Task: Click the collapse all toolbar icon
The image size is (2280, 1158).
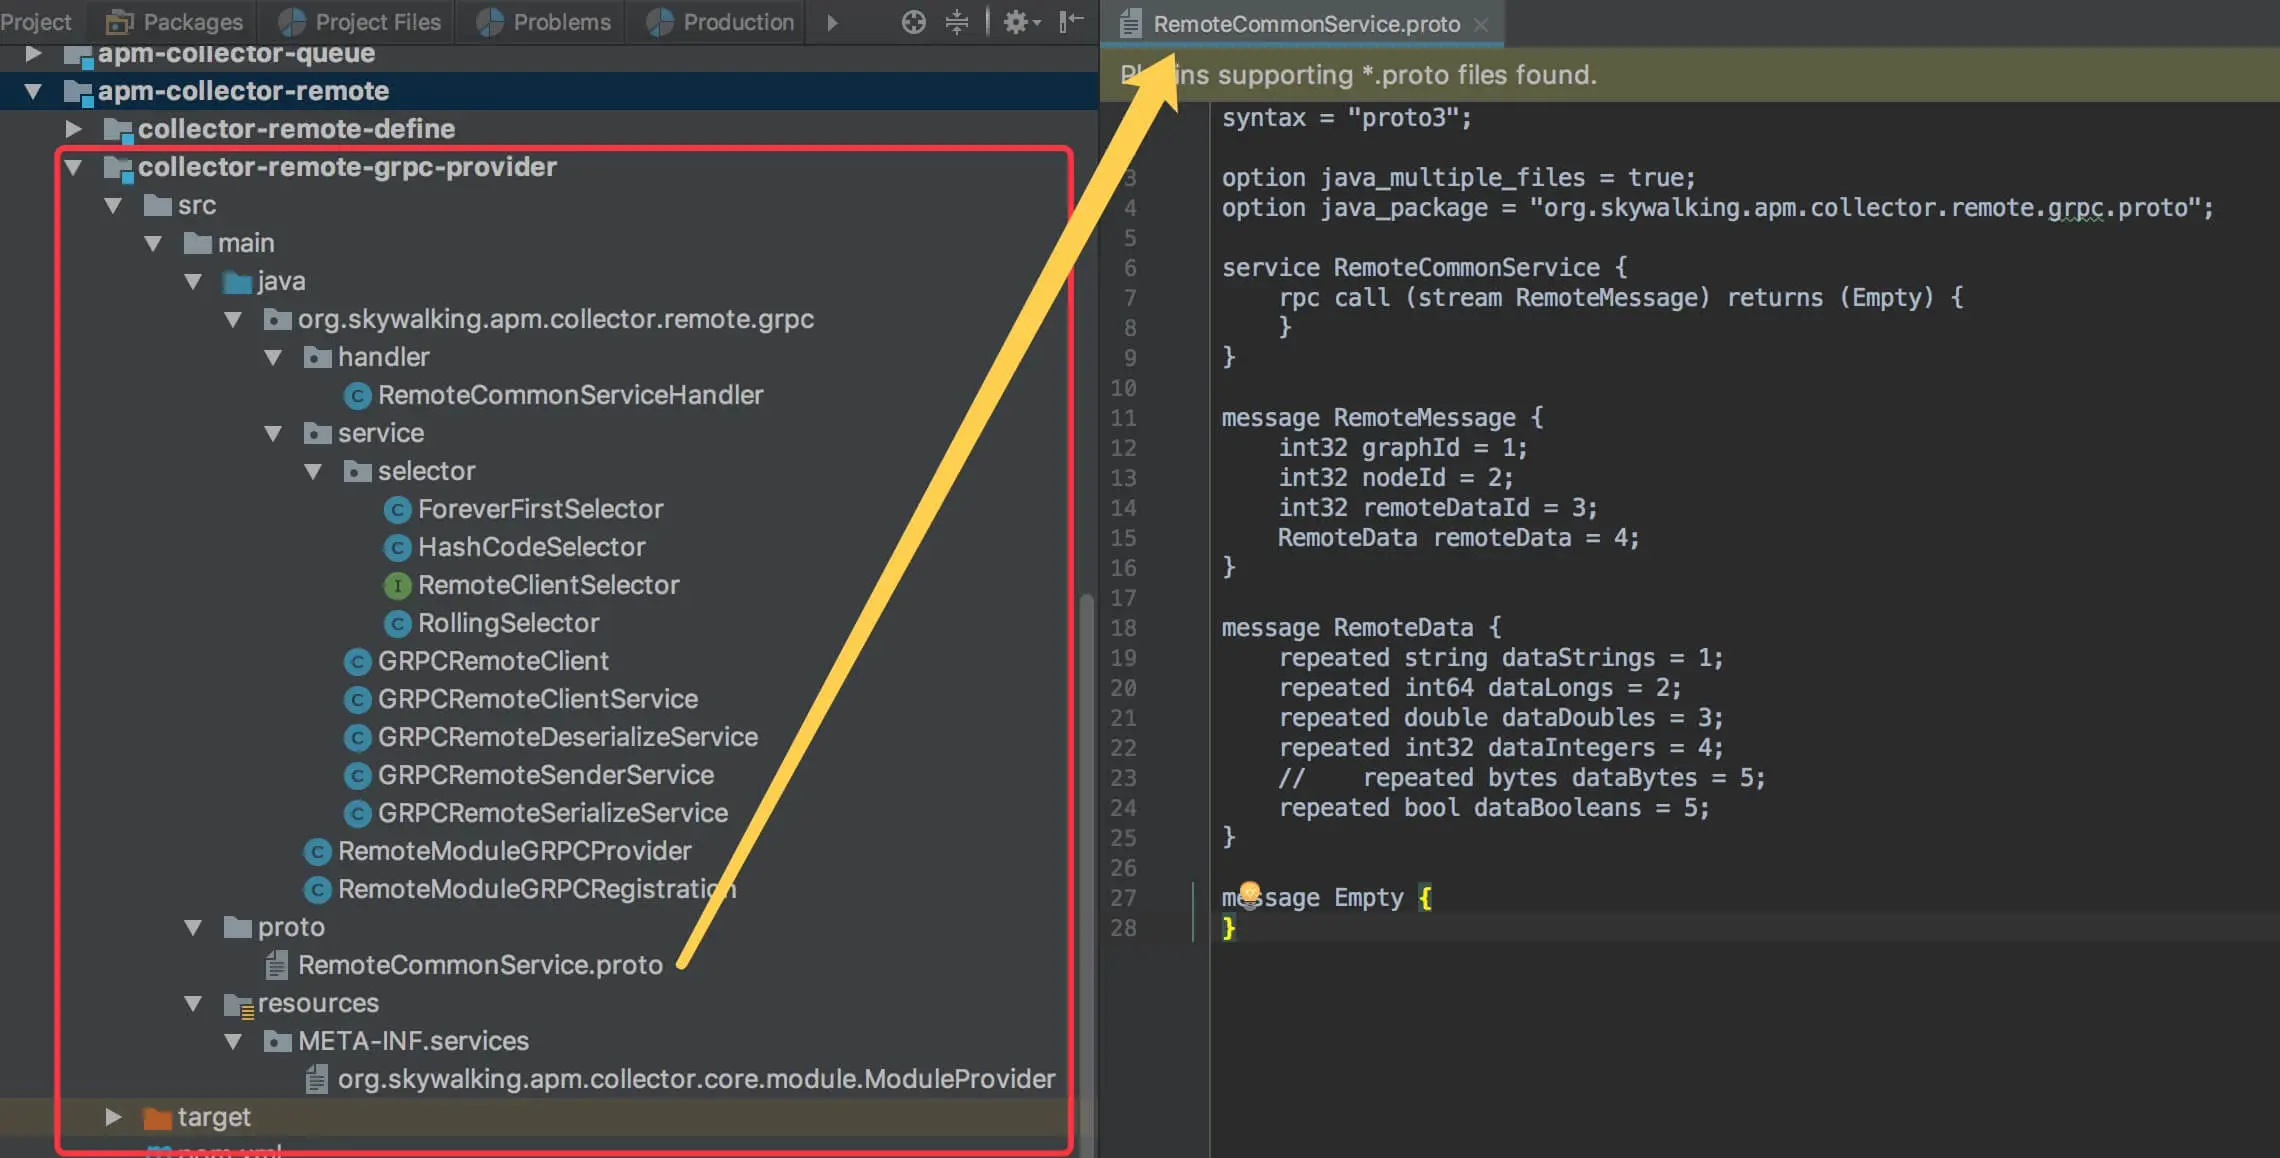Action: [957, 22]
